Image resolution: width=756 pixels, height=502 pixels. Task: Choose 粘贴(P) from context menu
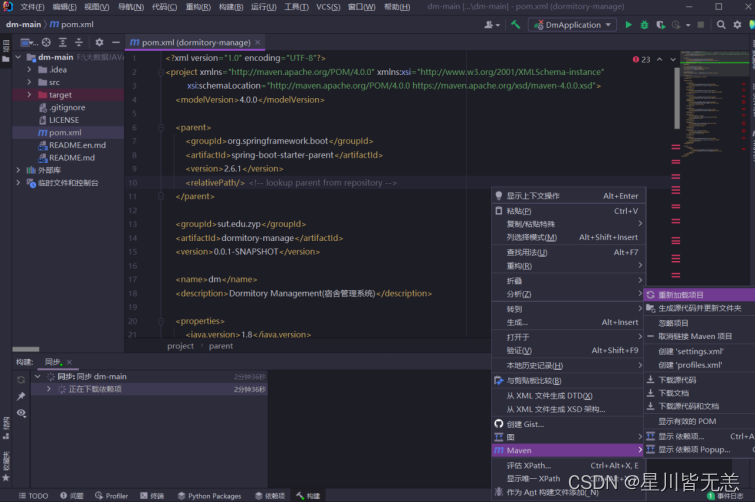point(568,211)
